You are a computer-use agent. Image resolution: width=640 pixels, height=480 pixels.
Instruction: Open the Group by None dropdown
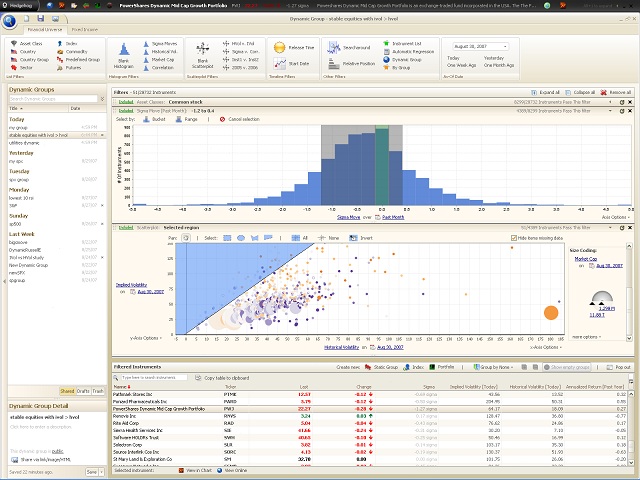(x=493, y=367)
